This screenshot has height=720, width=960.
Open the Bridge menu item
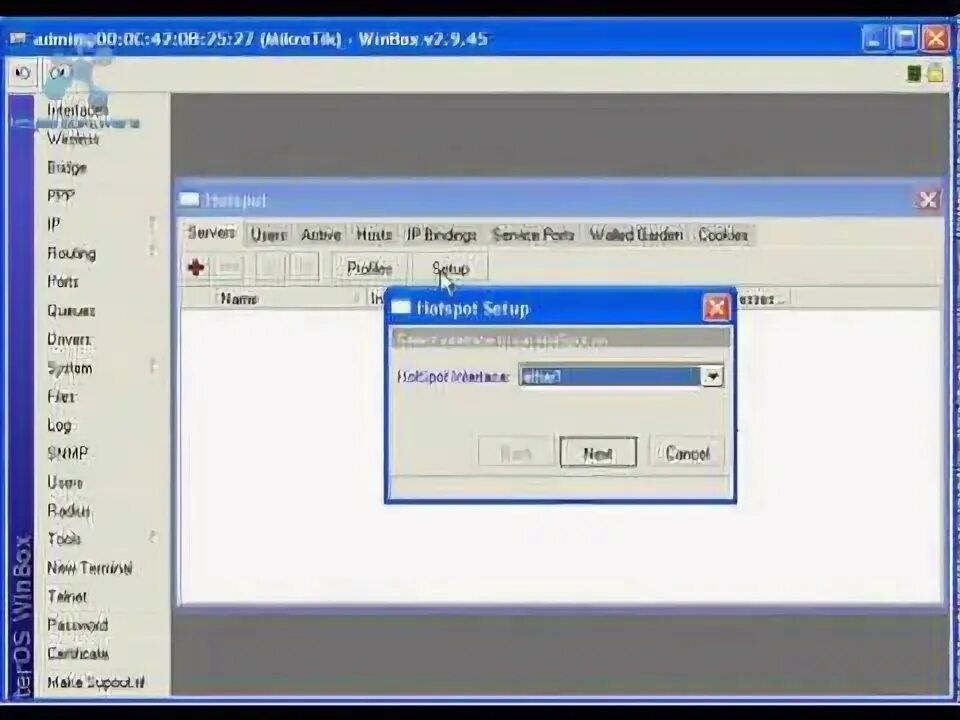[67, 167]
